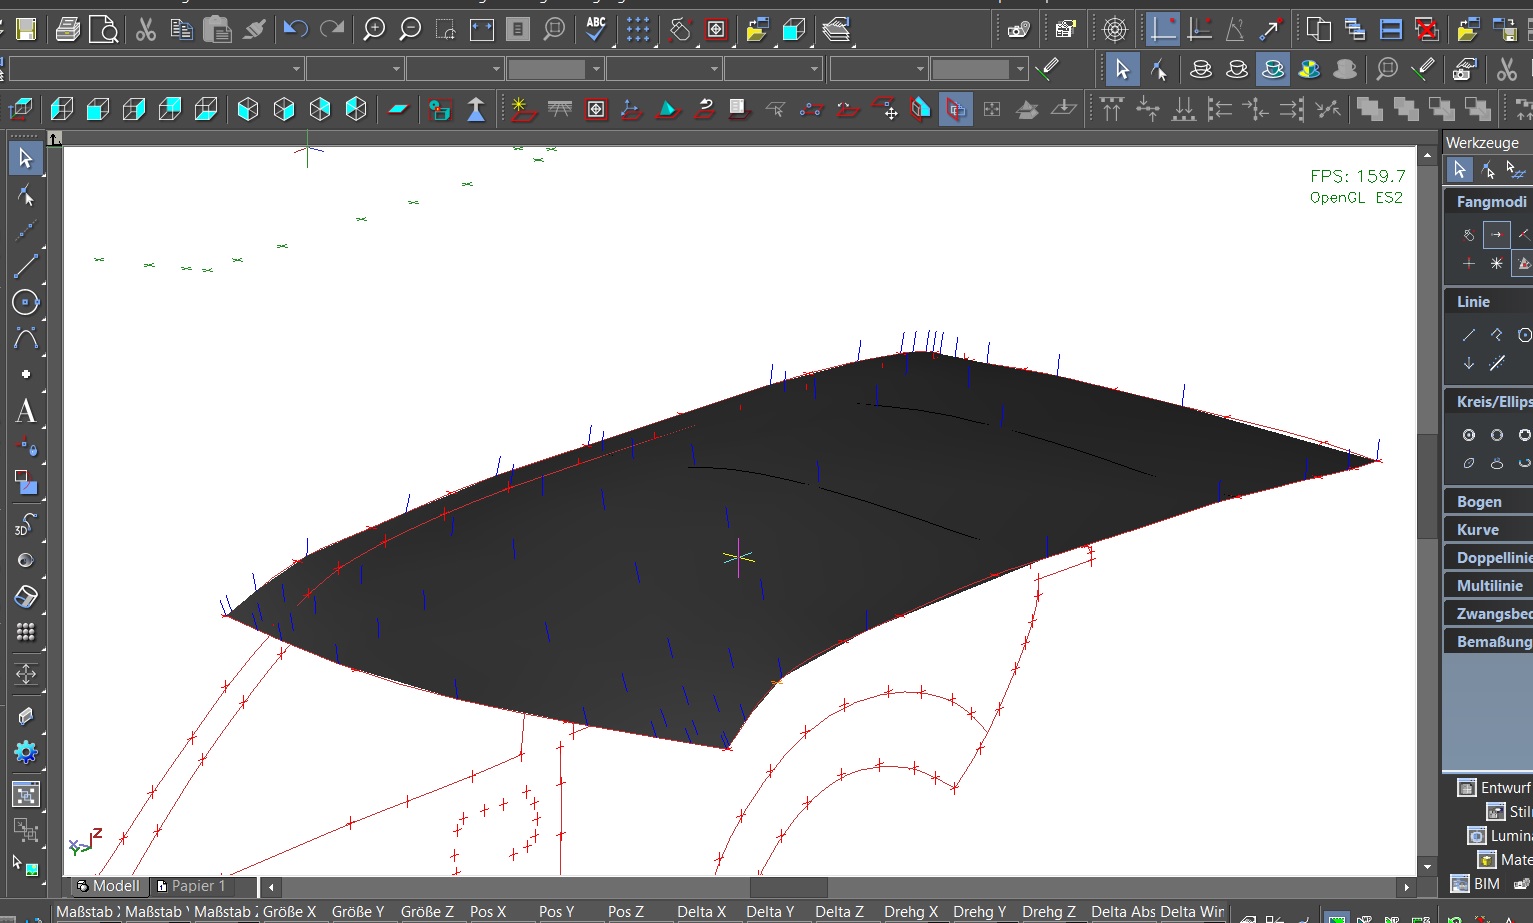Click the Copy icon

coord(182,30)
